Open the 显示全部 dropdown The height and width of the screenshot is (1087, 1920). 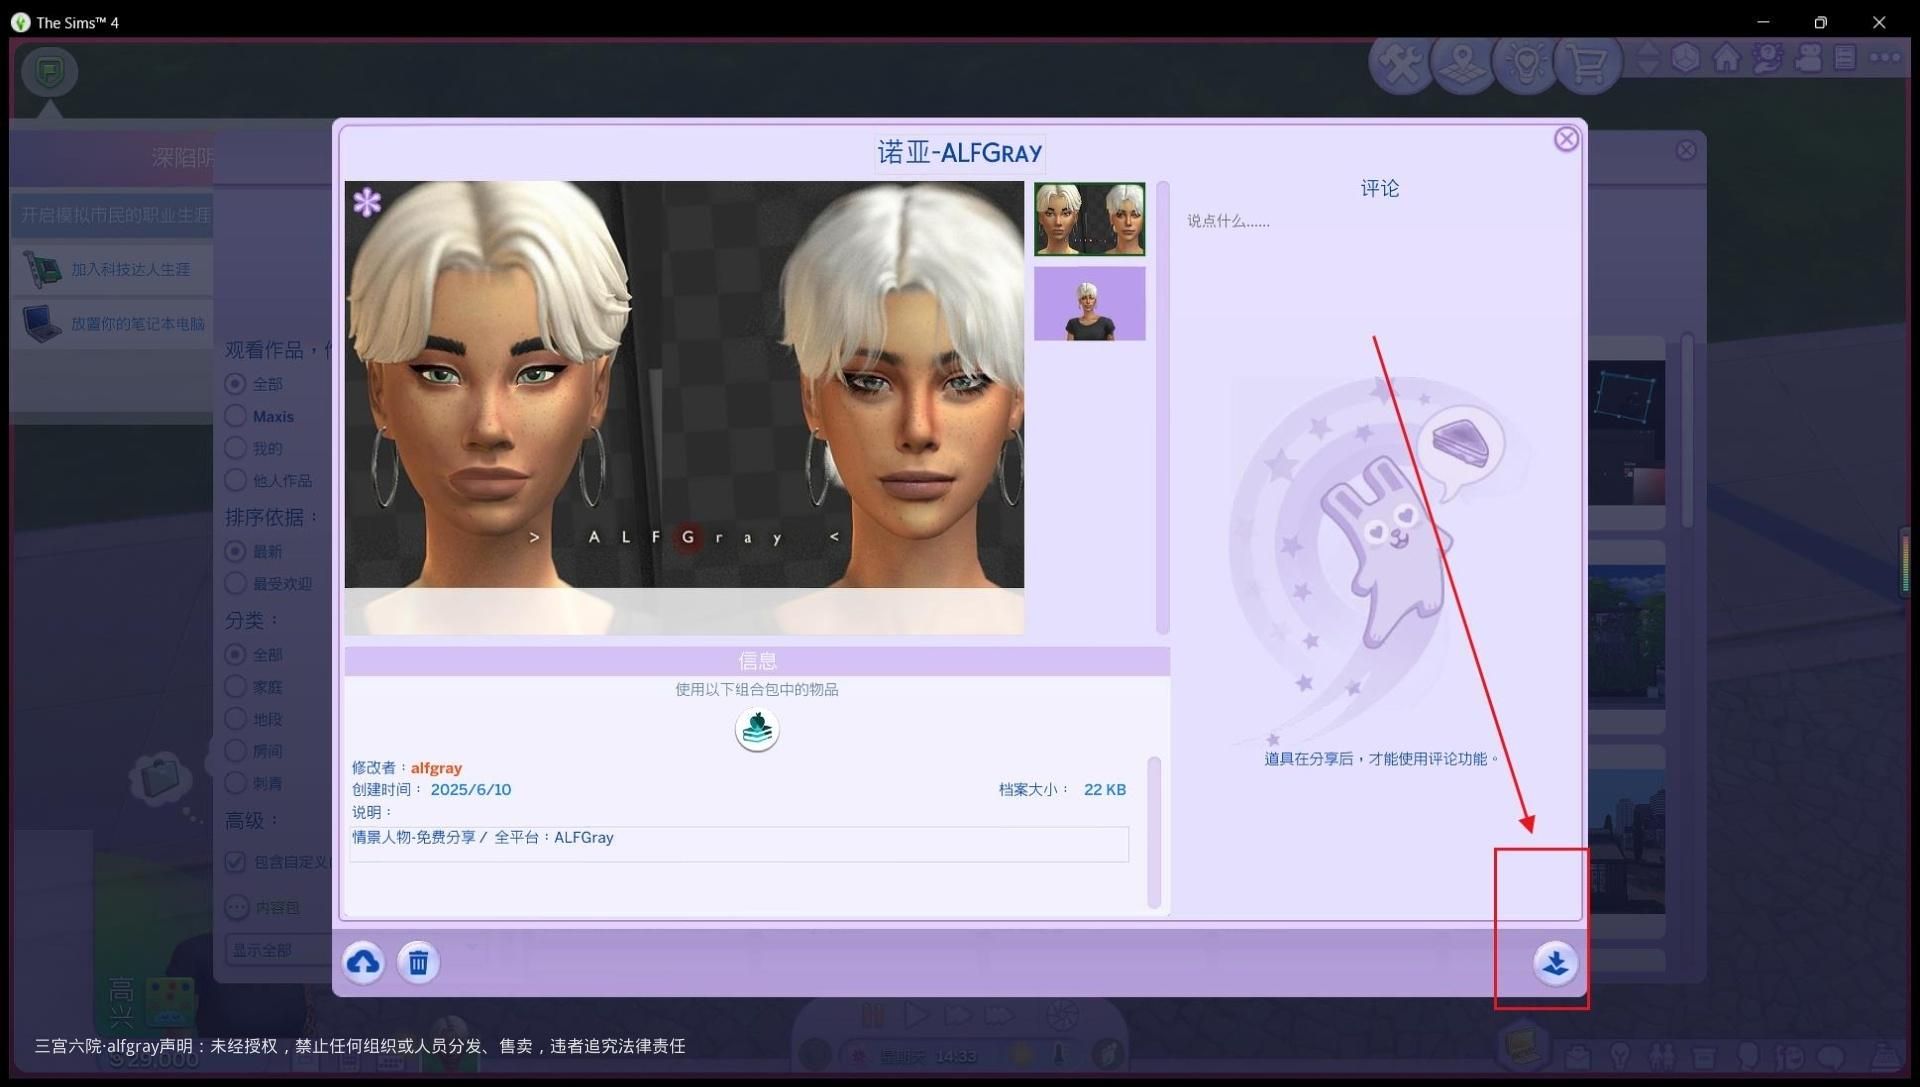point(279,950)
